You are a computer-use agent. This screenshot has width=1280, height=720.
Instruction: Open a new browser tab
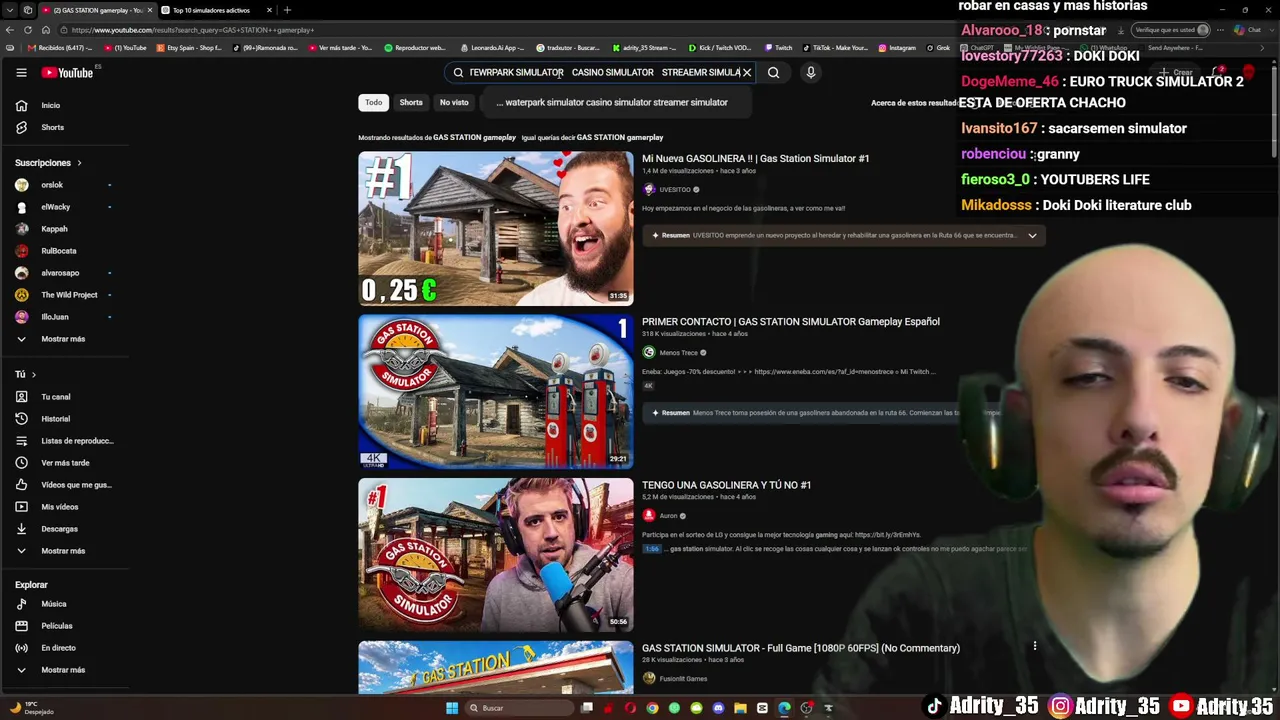pos(287,10)
